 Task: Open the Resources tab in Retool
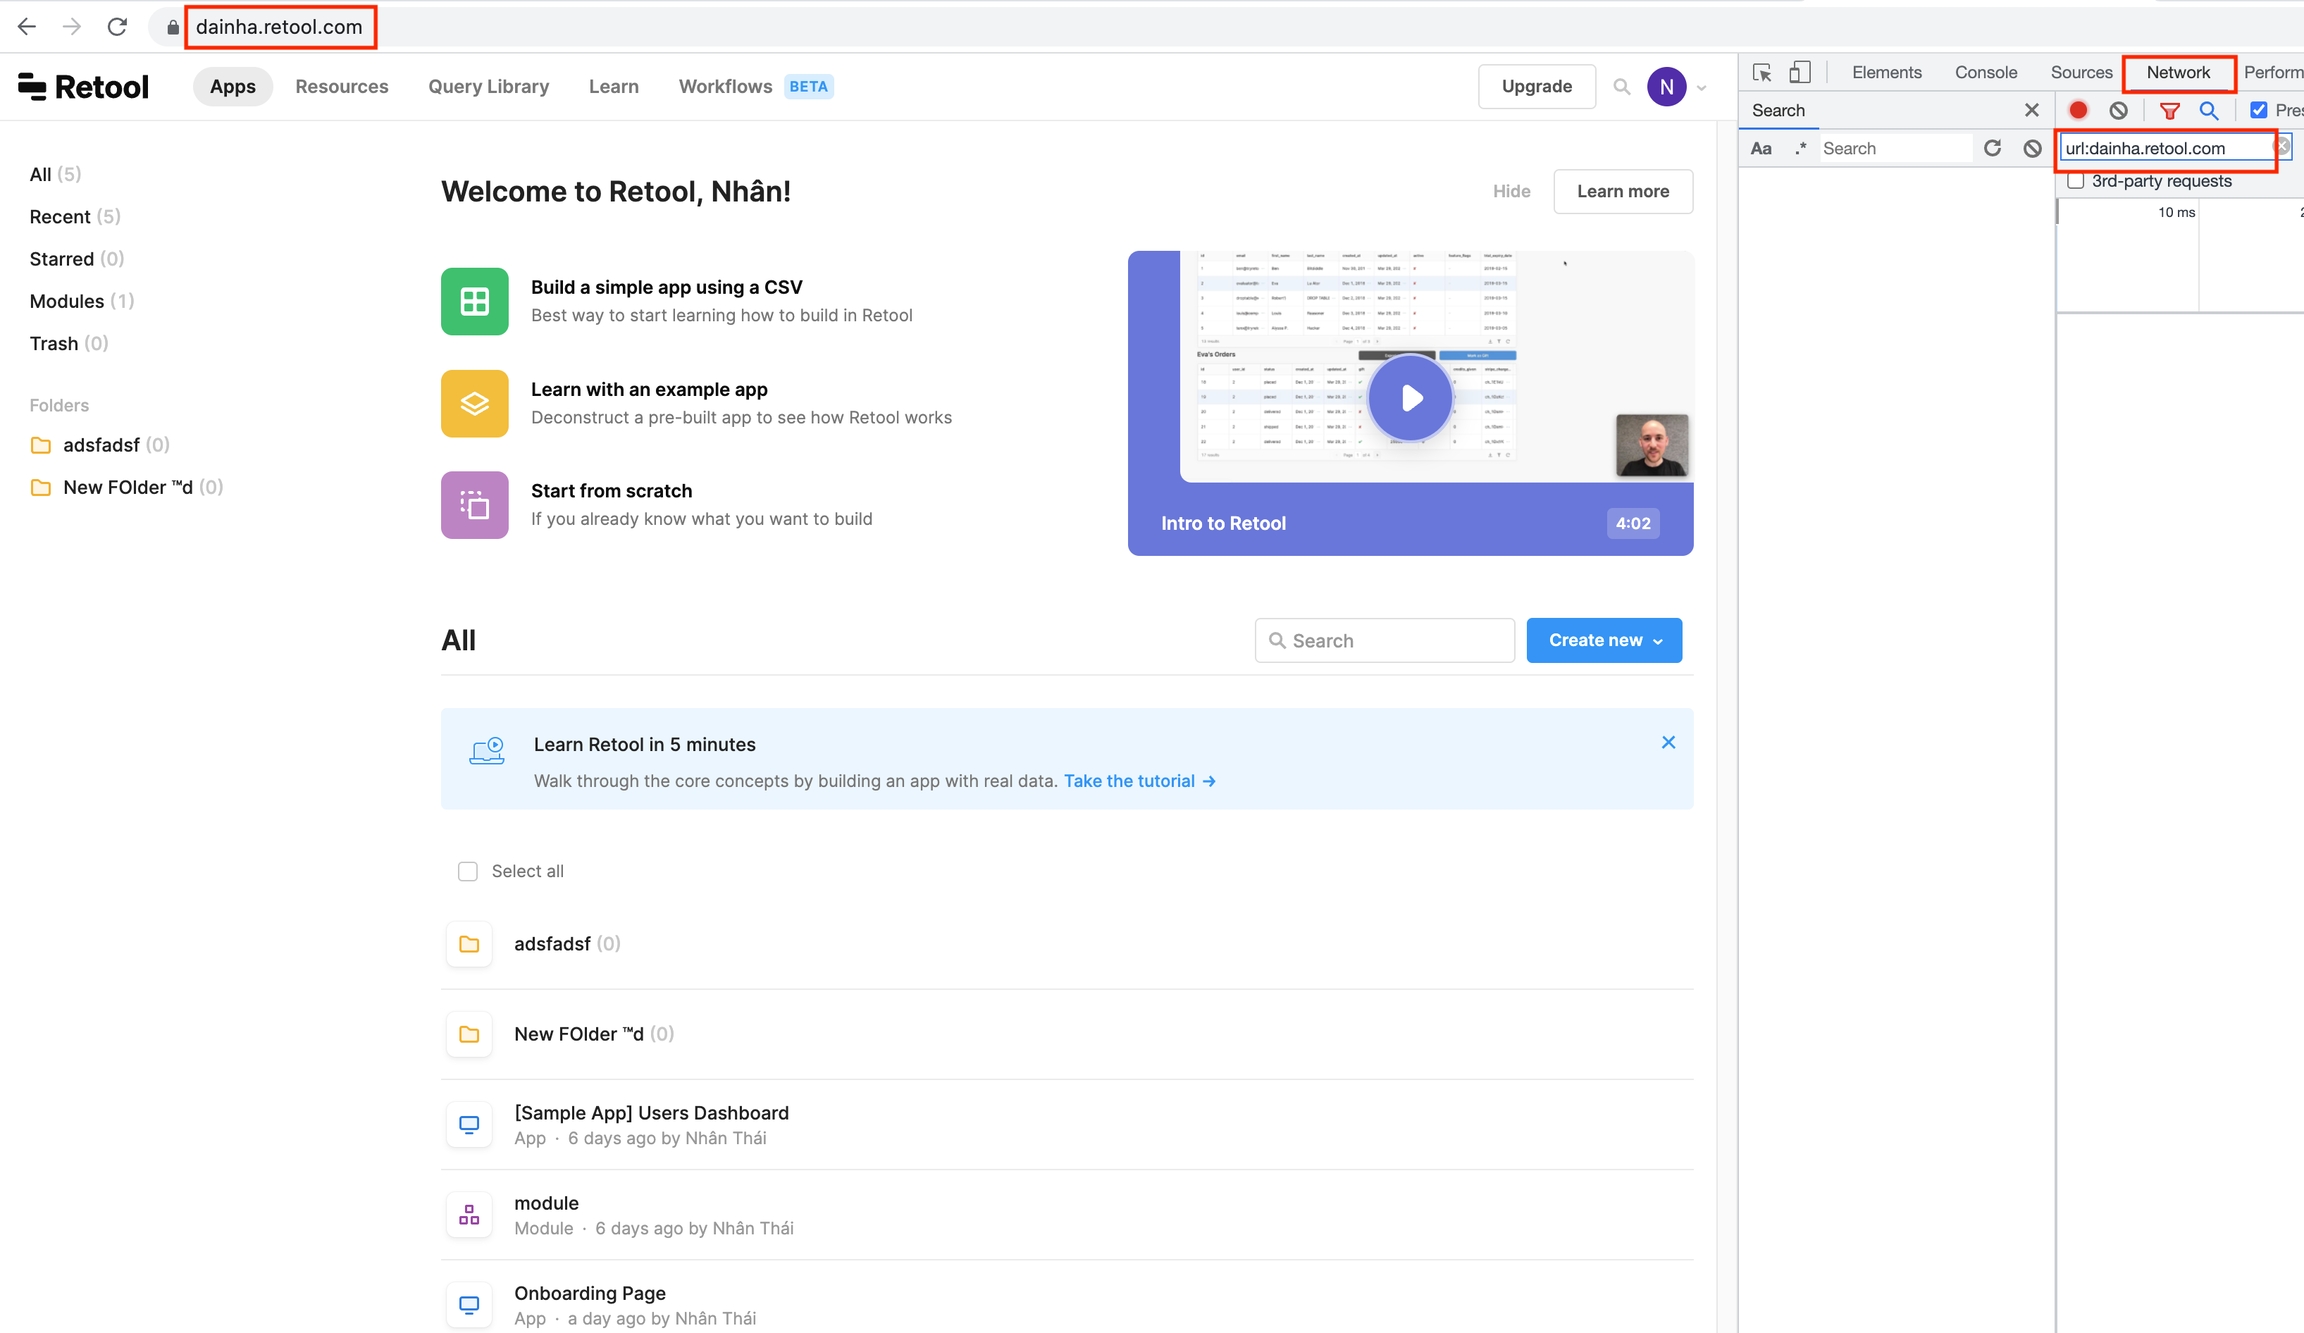tap(341, 86)
